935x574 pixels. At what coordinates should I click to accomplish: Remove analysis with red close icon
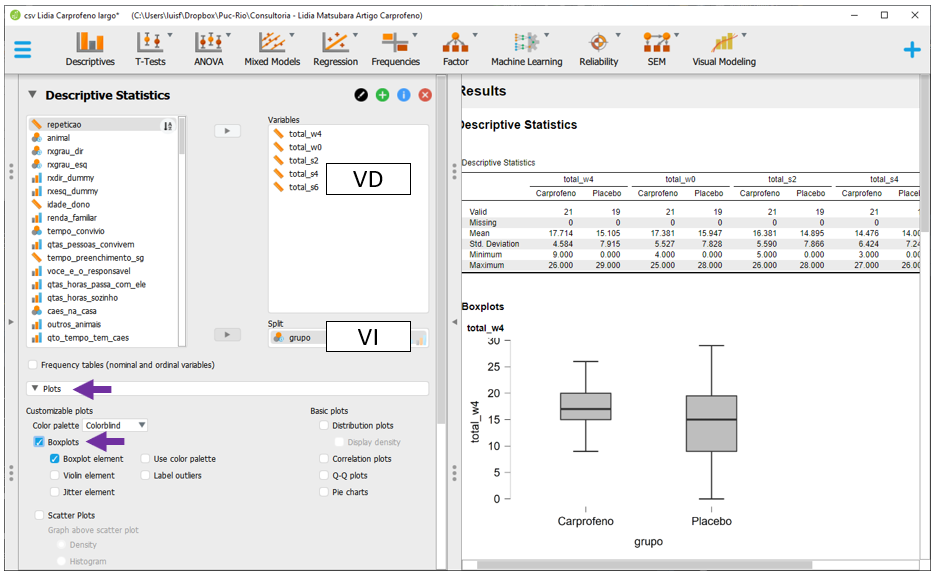click(425, 95)
